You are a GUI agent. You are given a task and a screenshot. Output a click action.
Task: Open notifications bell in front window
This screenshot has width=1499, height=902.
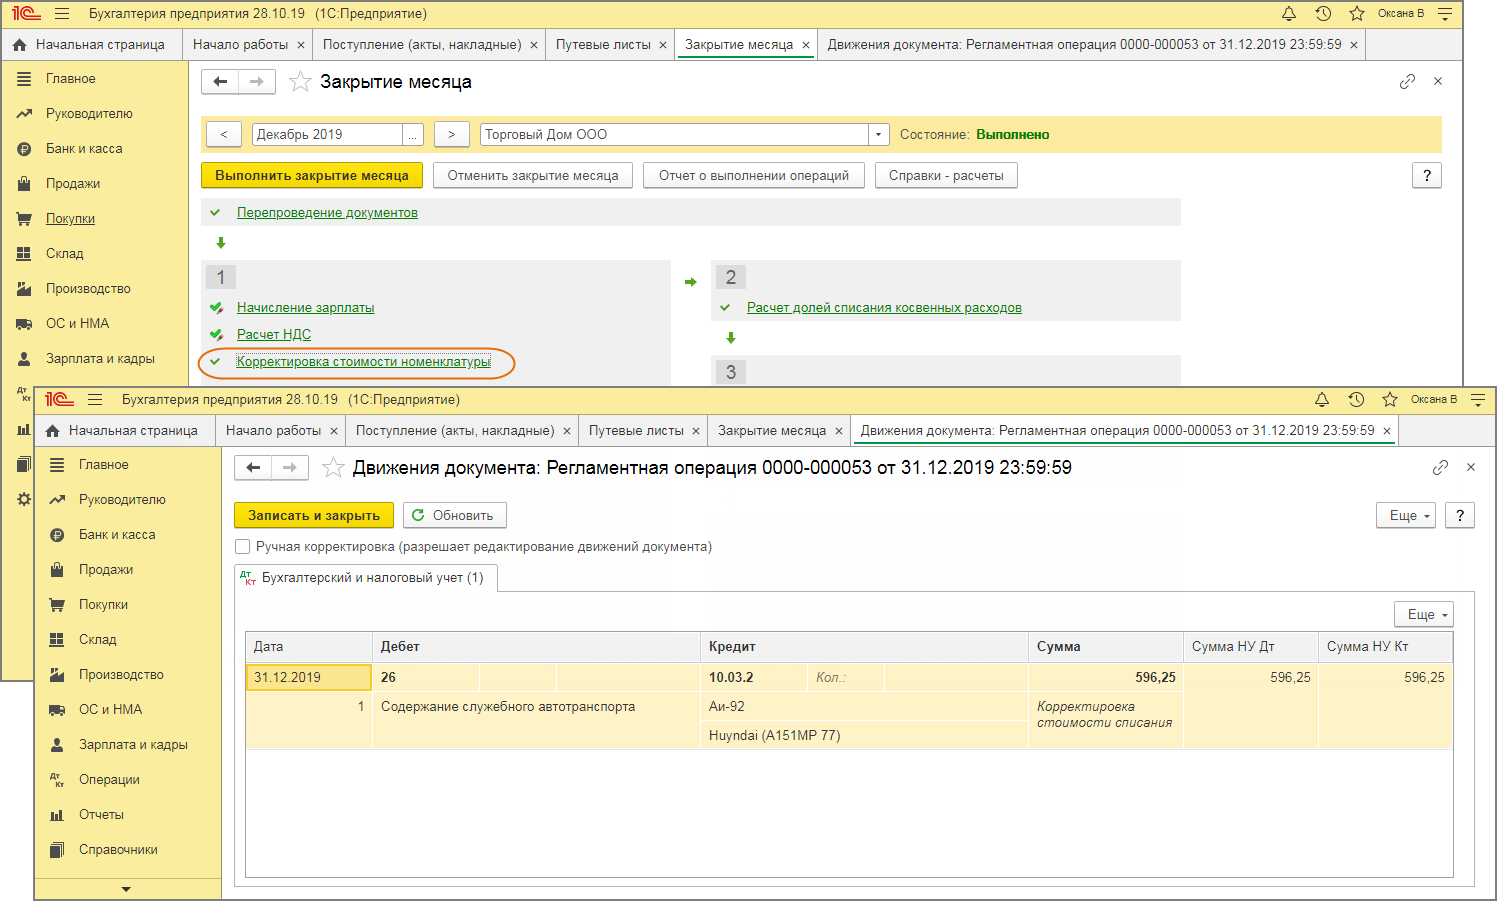click(x=1322, y=400)
